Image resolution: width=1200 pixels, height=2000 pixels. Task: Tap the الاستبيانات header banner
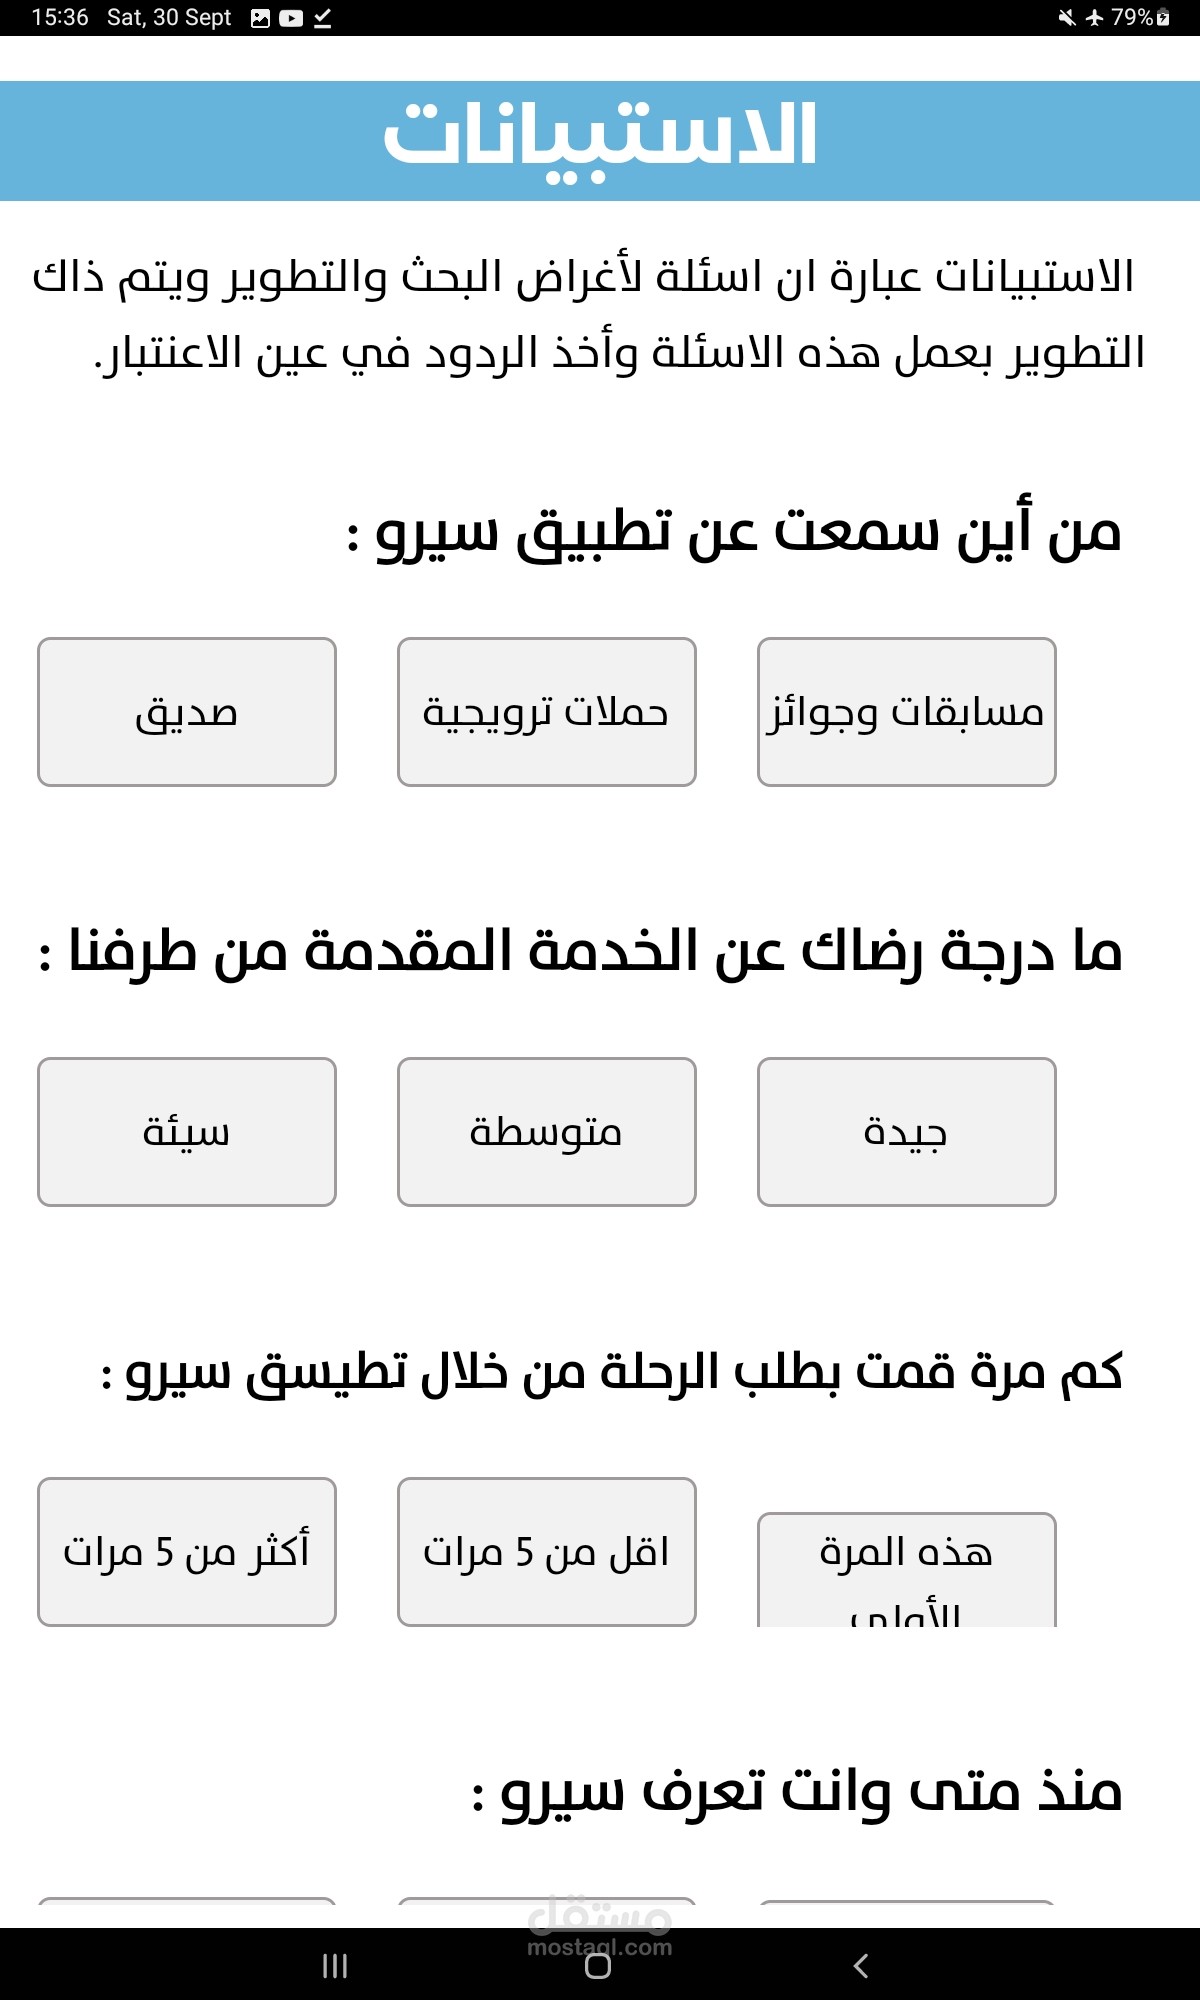coord(600,141)
